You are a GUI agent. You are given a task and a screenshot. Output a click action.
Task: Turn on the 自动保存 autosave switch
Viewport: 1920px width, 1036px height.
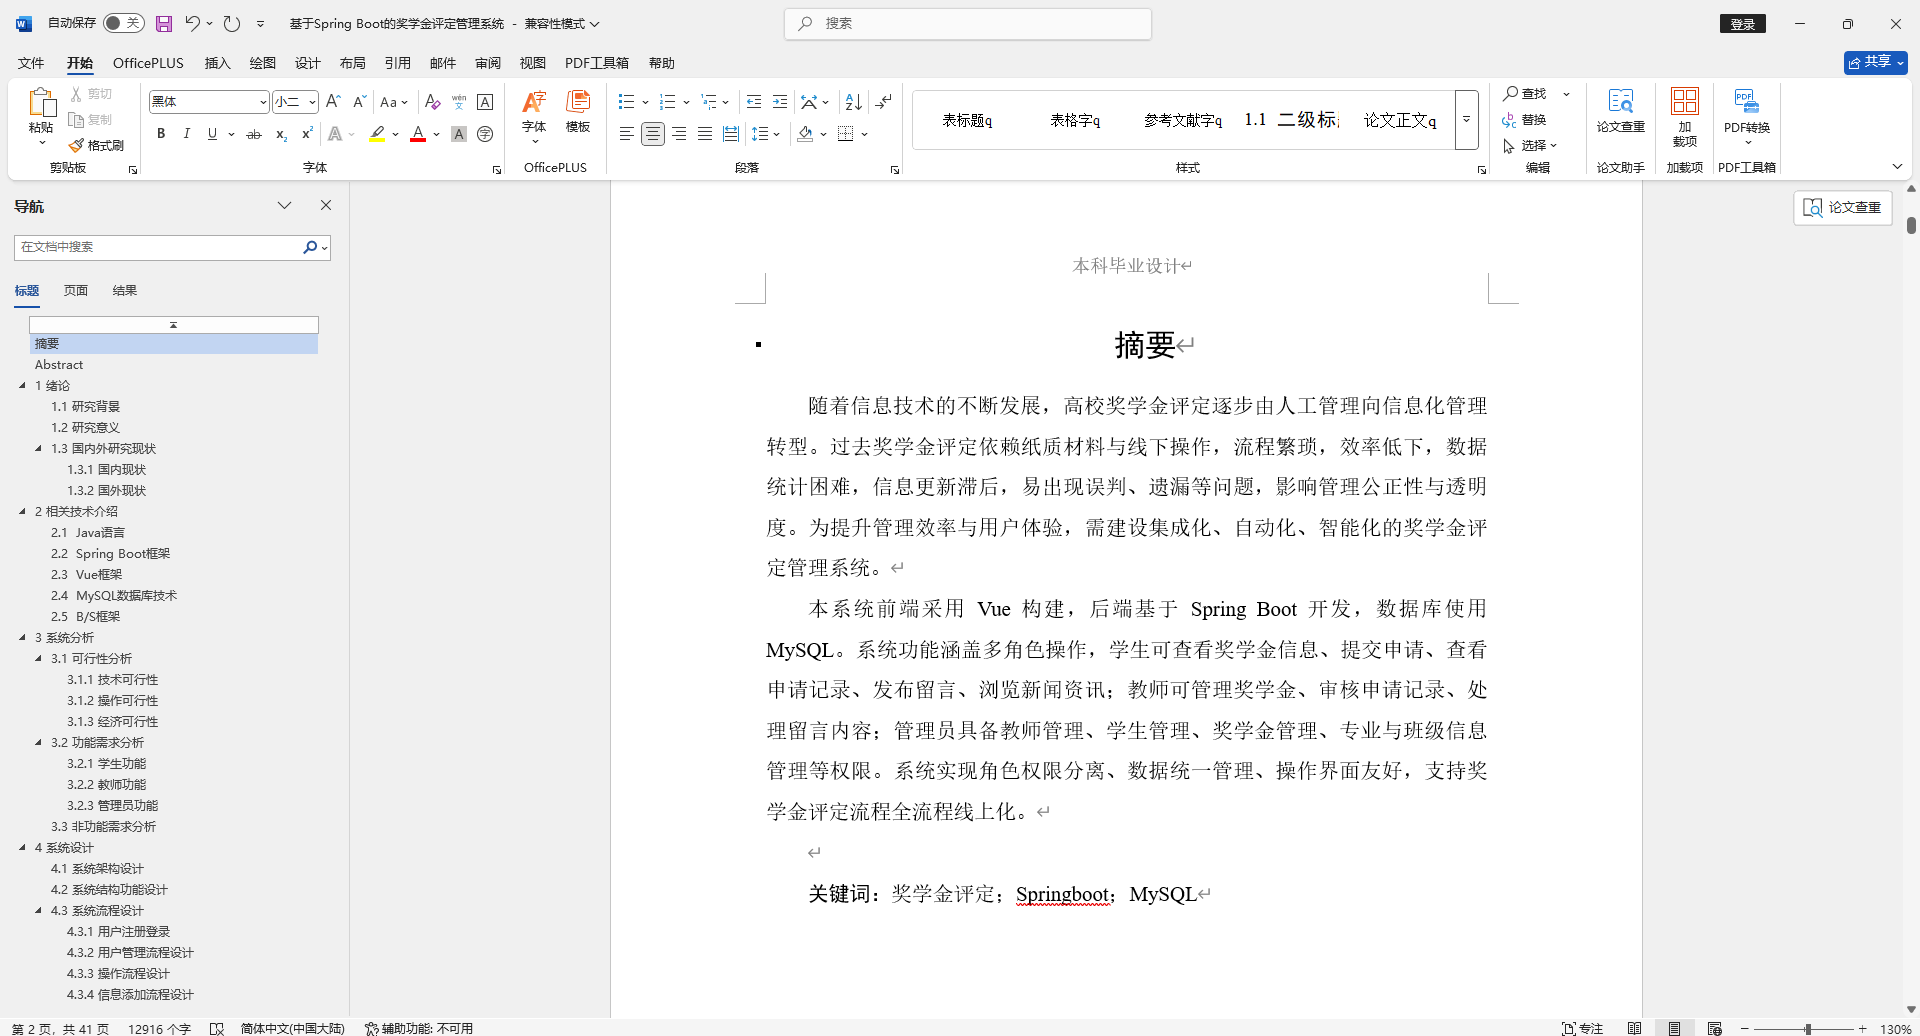123,22
